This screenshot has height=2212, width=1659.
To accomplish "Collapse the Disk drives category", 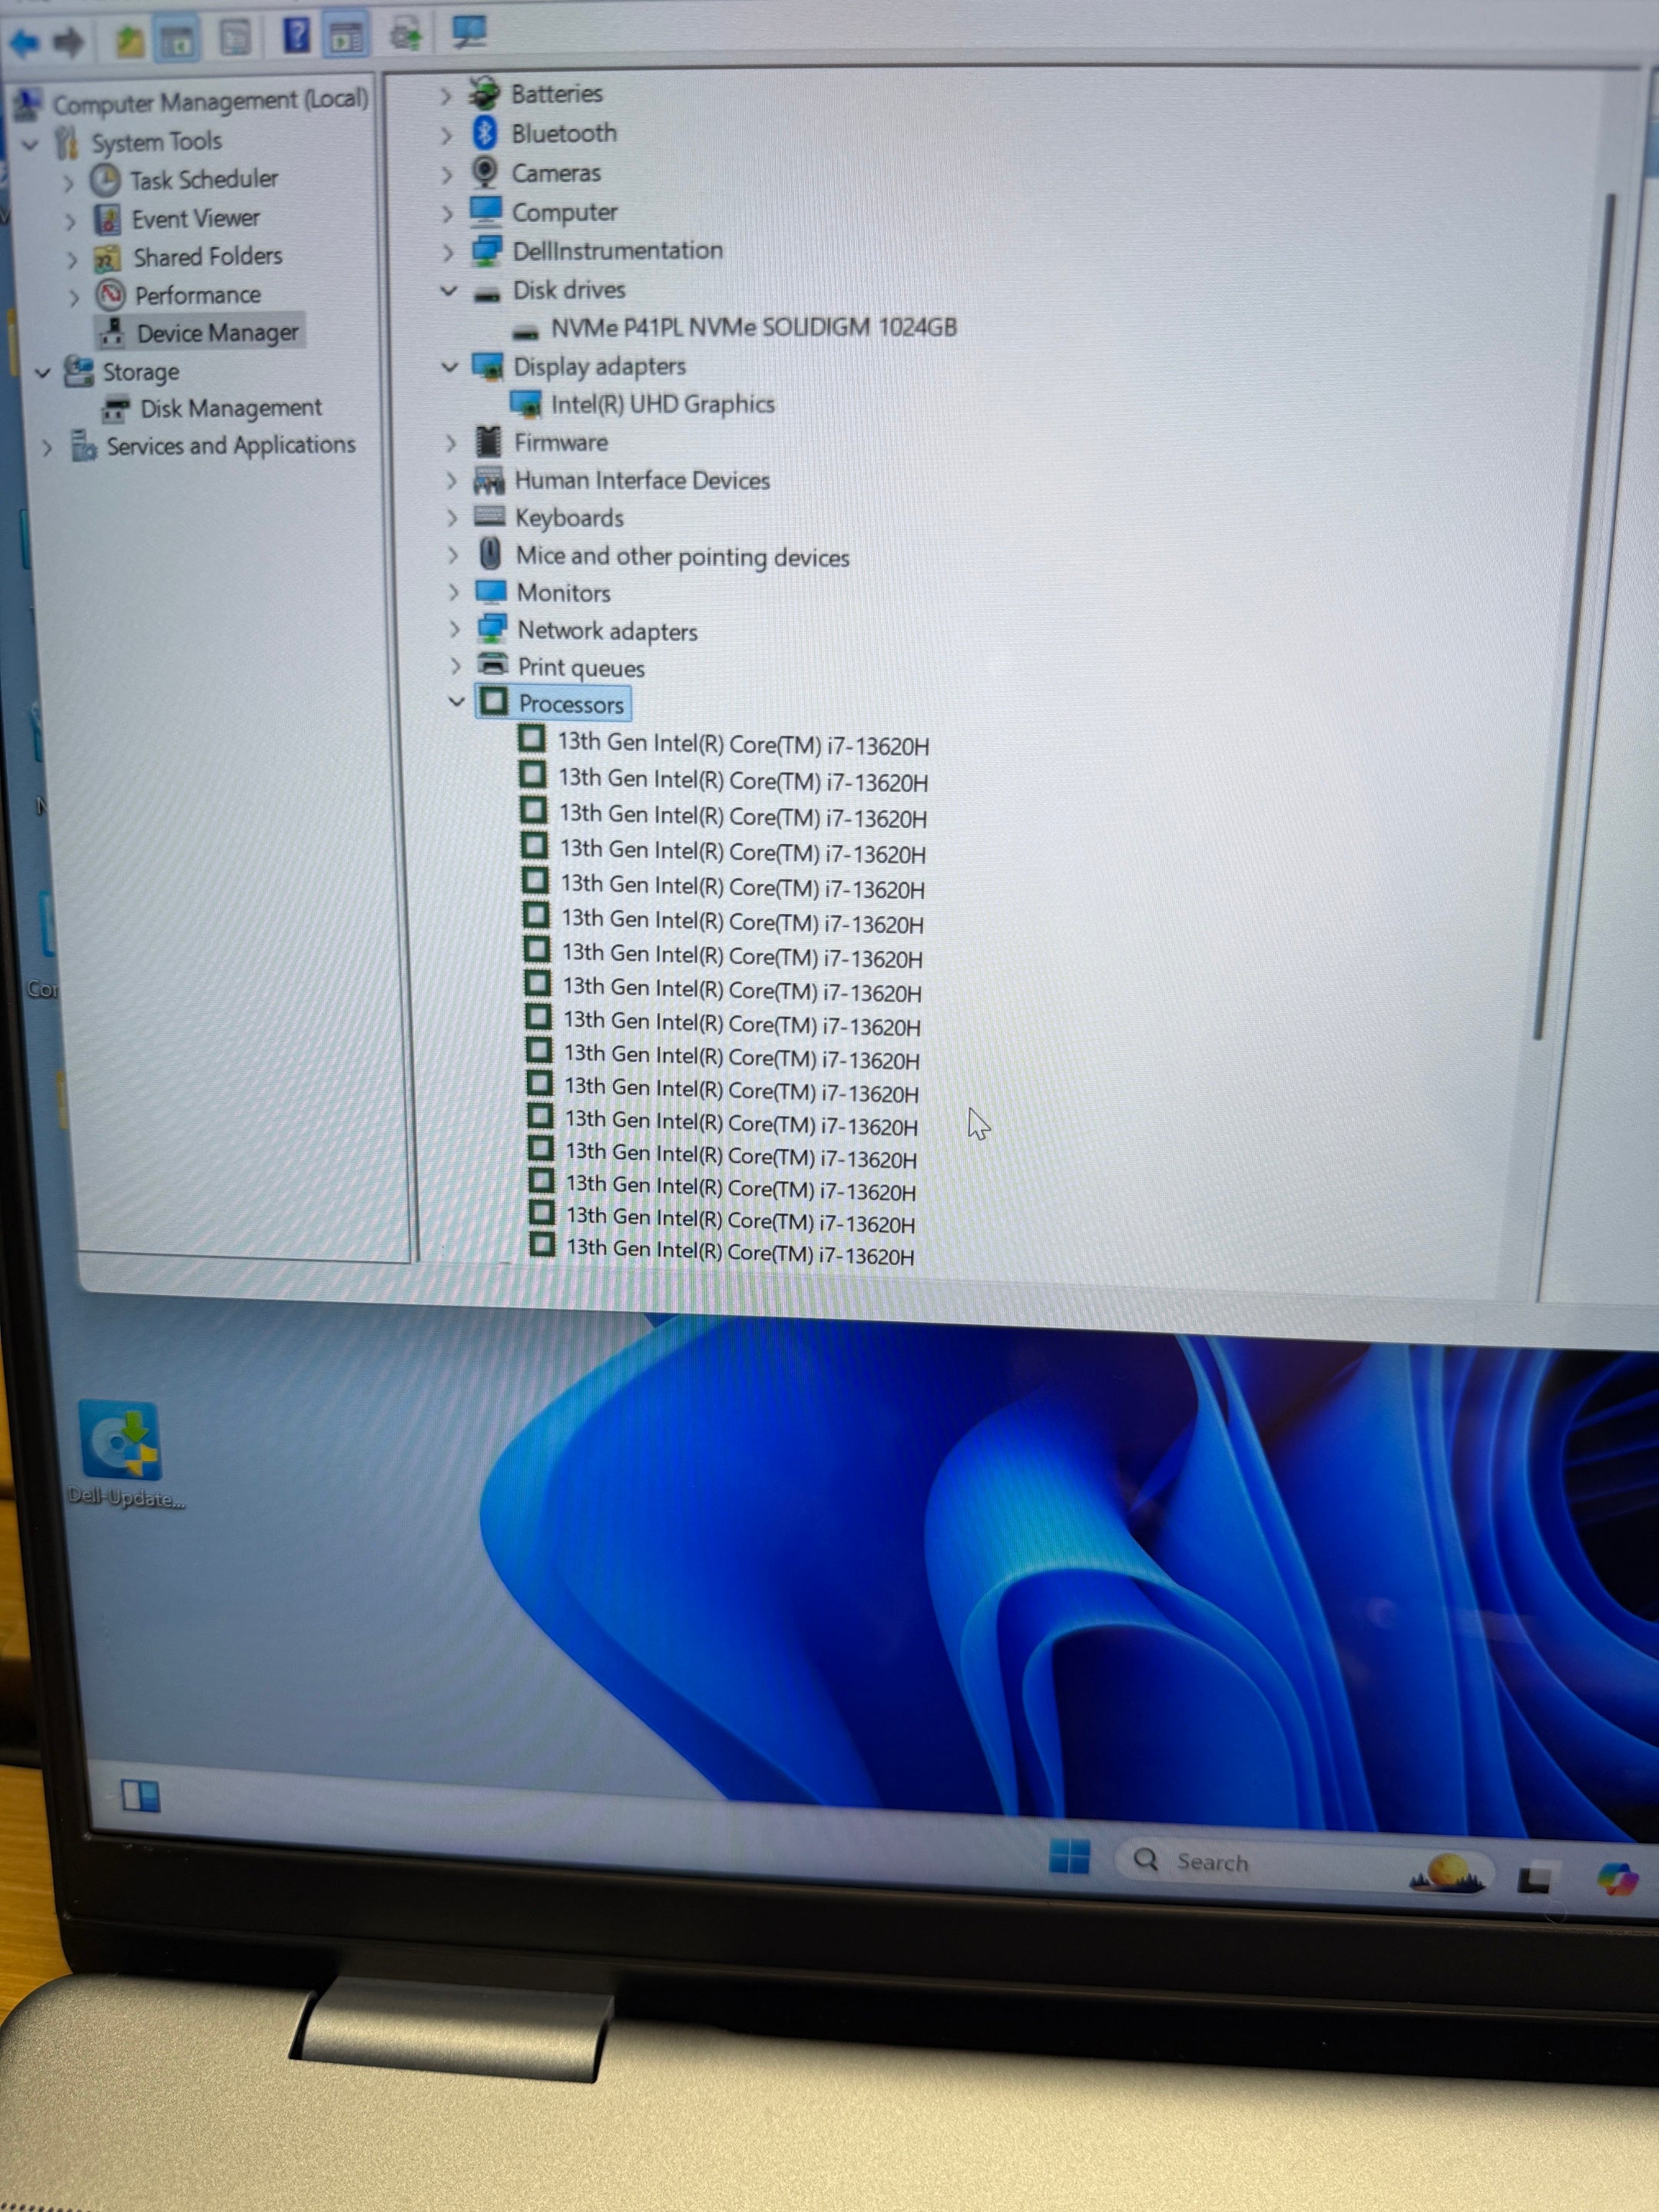I will click(448, 291).
